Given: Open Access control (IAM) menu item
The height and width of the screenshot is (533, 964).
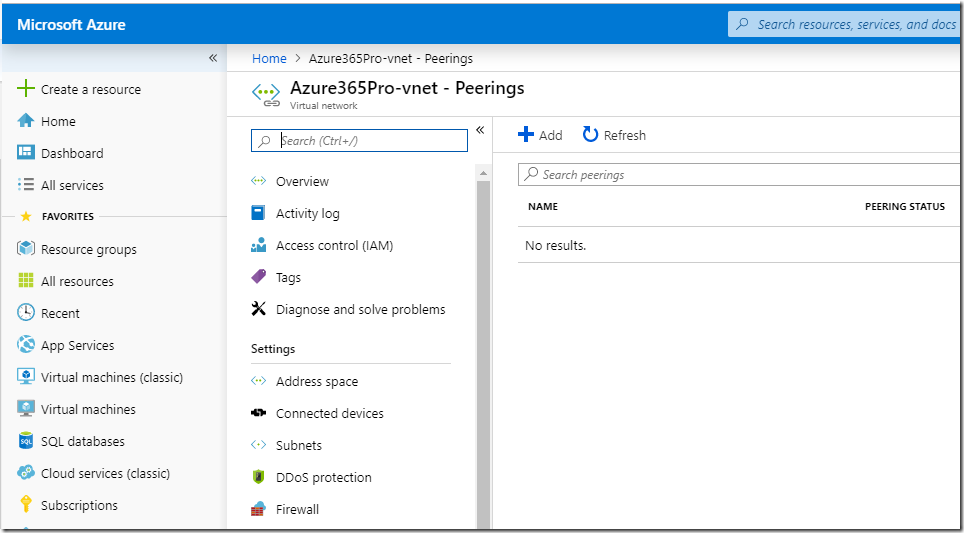Looking at the screenshot, I should pos(334,245).
